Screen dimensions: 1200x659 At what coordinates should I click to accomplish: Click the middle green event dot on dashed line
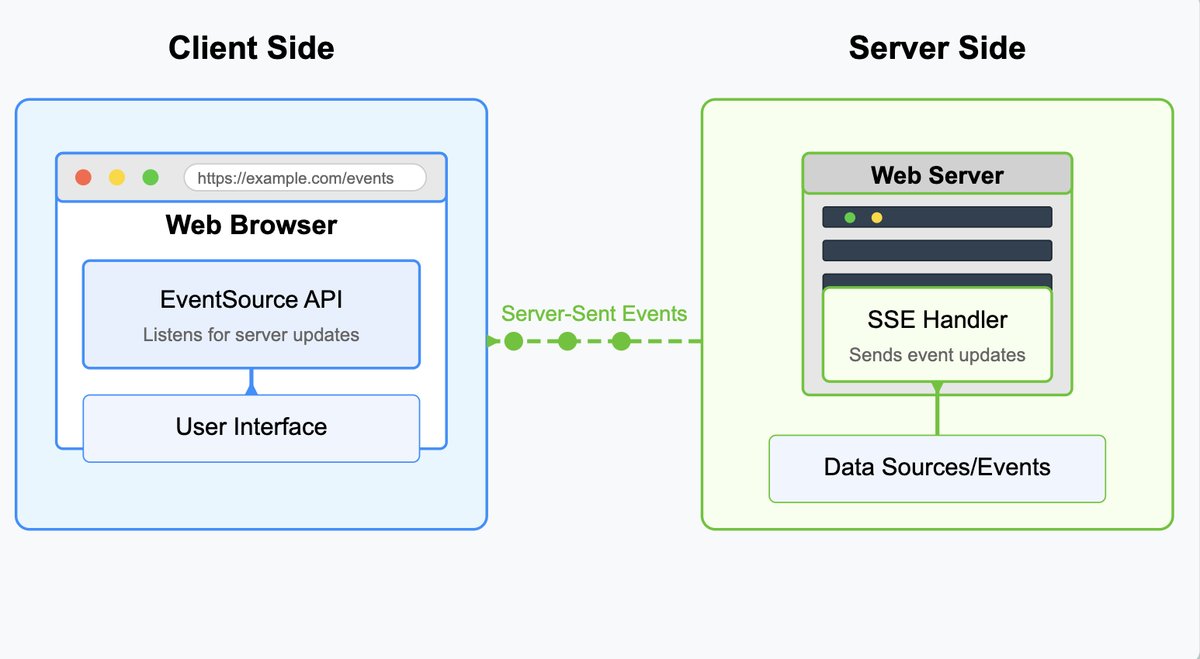(x=567, y=341)
